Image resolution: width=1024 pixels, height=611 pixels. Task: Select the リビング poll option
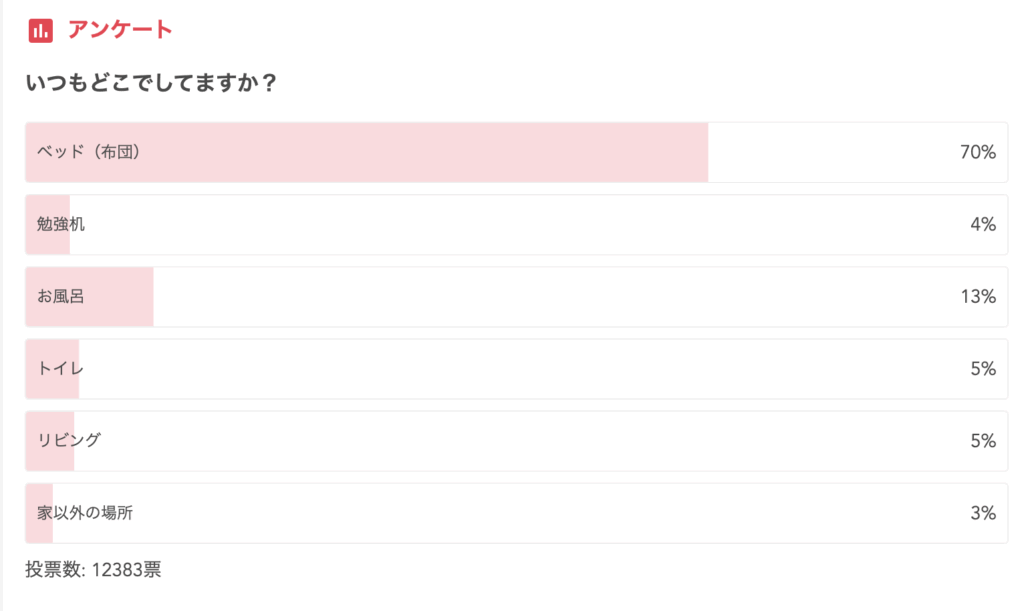click(x=69, y=440)
